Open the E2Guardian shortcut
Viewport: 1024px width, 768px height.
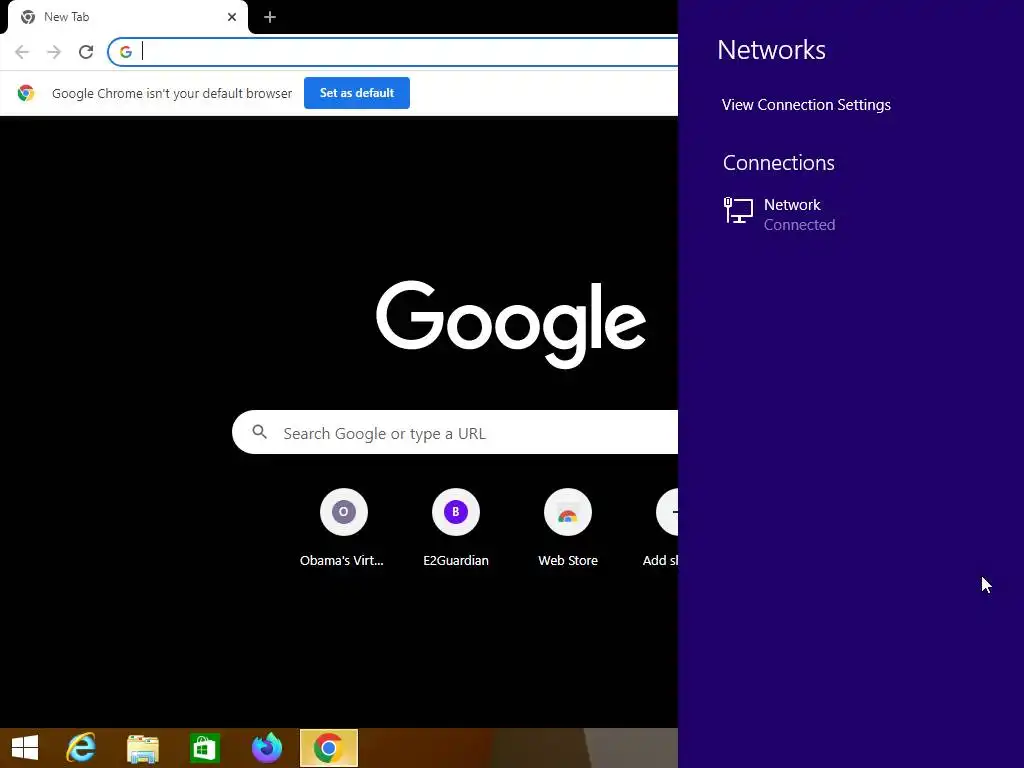tap(456, 528)
